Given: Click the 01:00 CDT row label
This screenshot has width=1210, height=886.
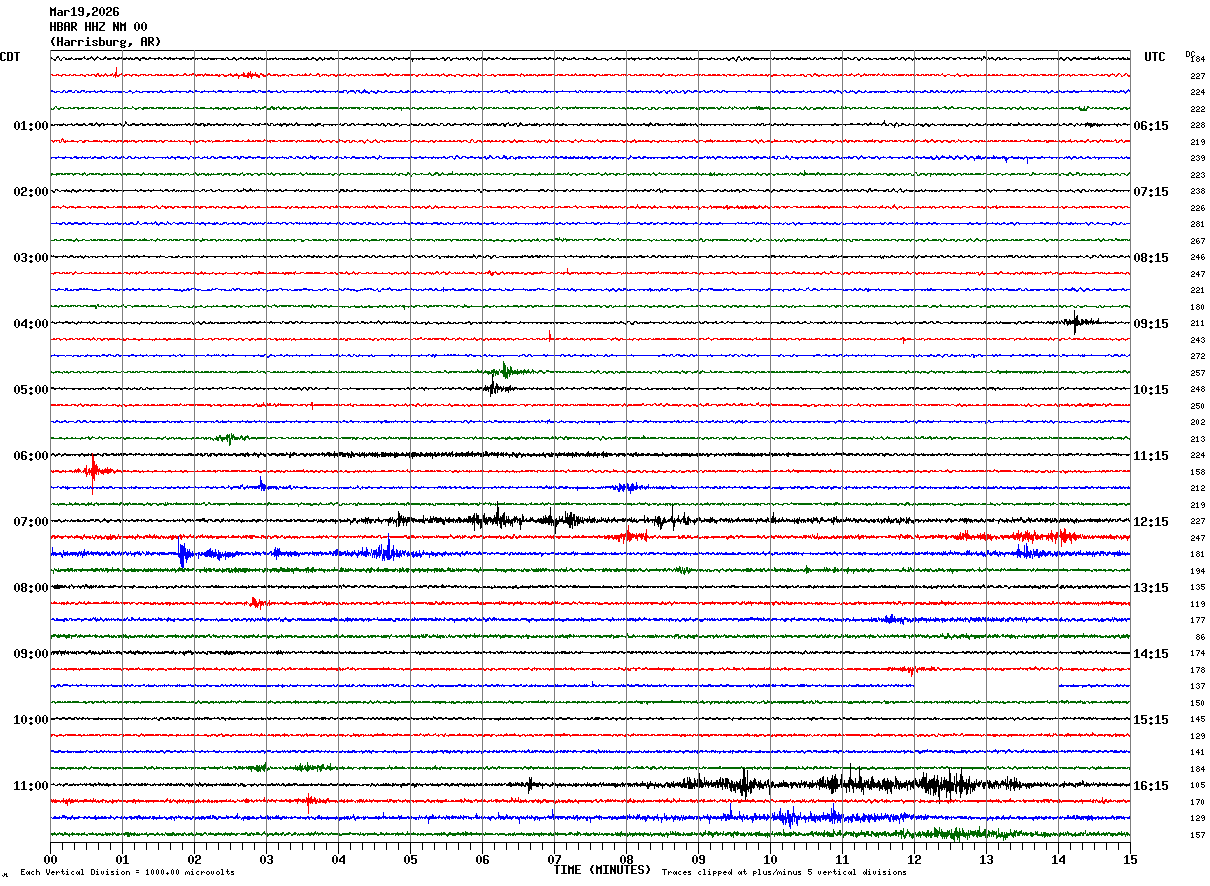Looking at the screenshot, I should (x=31, y=126).
